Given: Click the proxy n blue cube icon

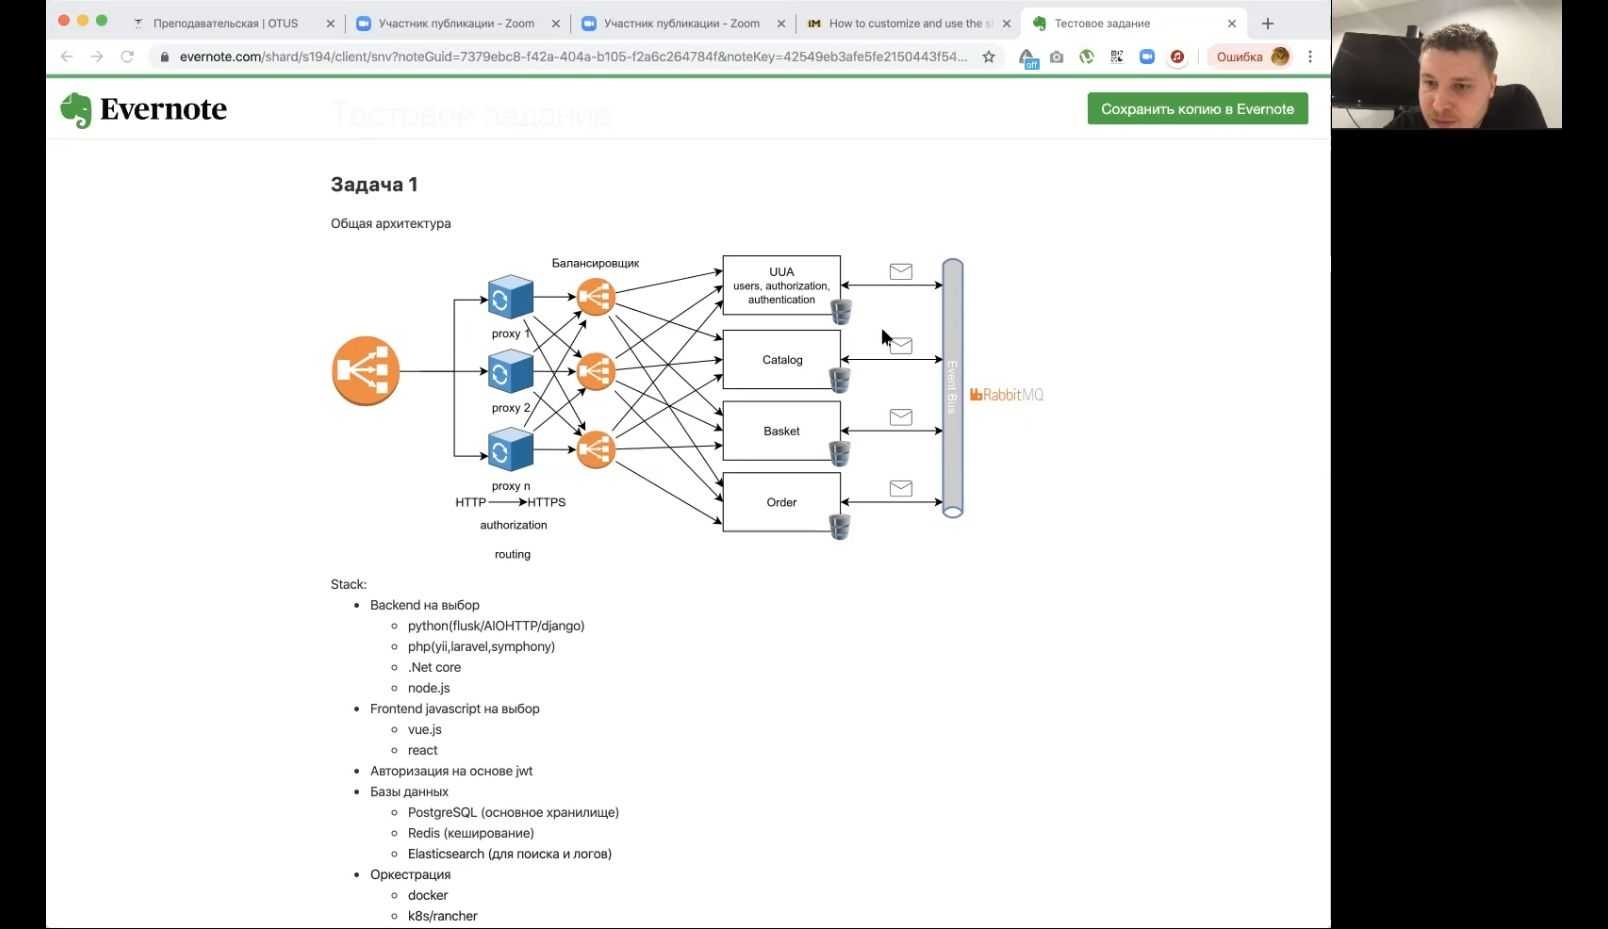Looking at the screenshot, I should pos(510,451).
